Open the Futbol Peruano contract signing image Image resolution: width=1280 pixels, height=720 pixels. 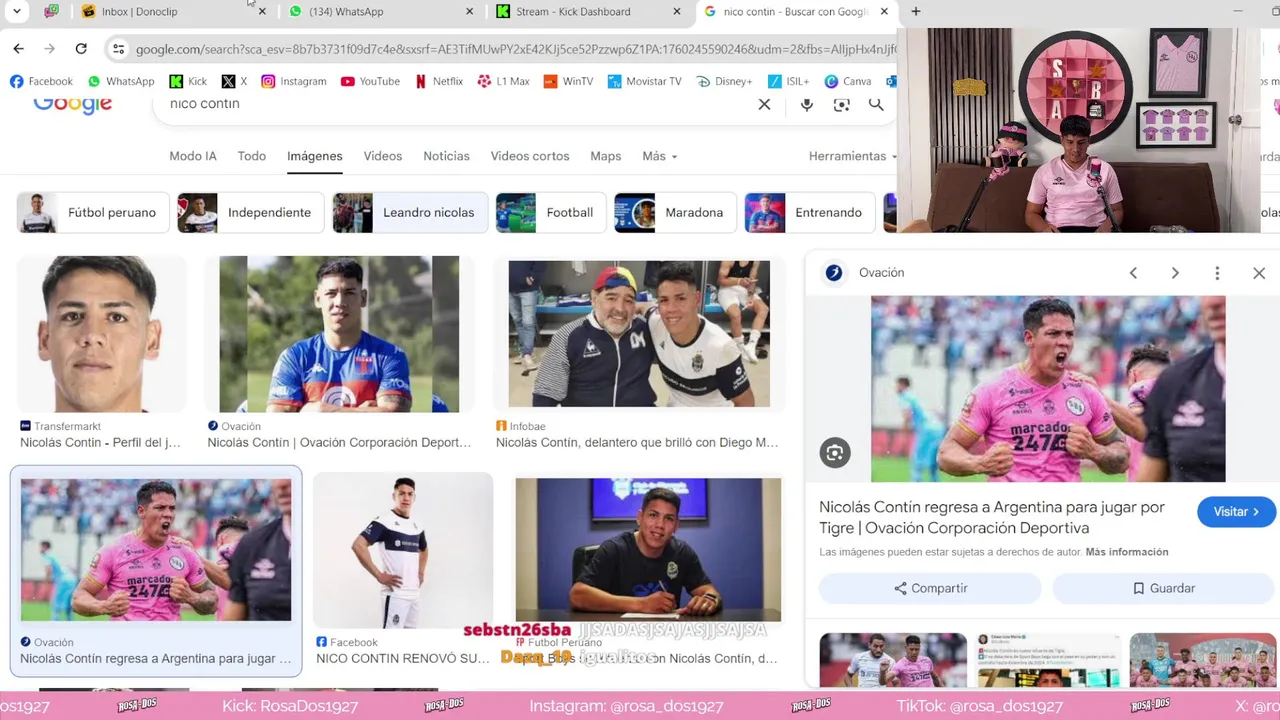[x=648, y=549]
